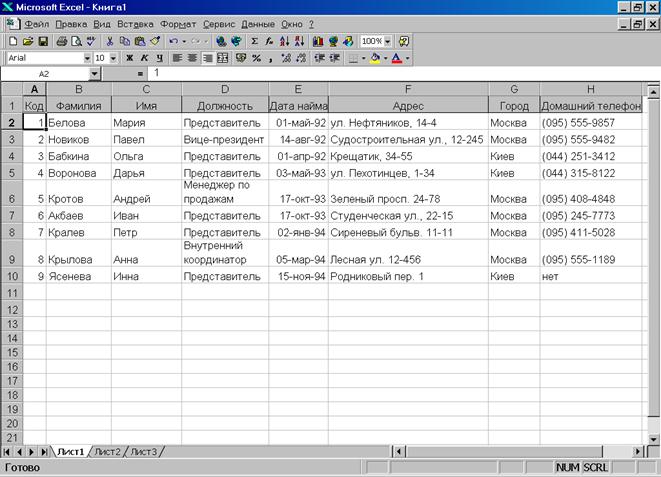Click the Cut scissors icon
The height and width of the screenshot is (477, 661).
coord(109,41)
